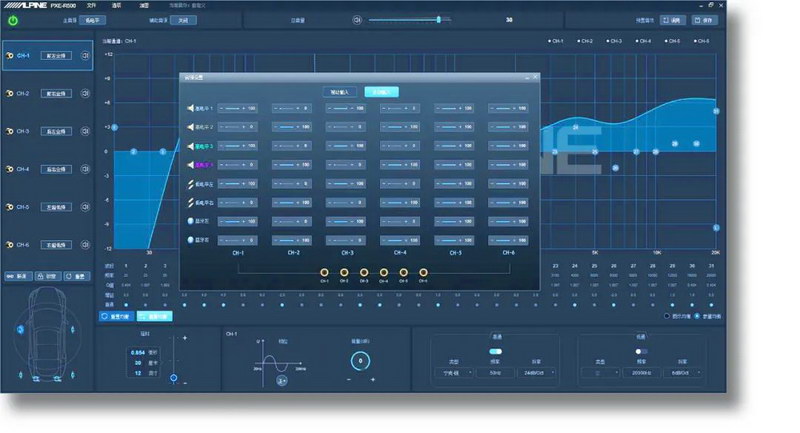
Task: Select the right EQ mode radio button
Action: [697, 316]
